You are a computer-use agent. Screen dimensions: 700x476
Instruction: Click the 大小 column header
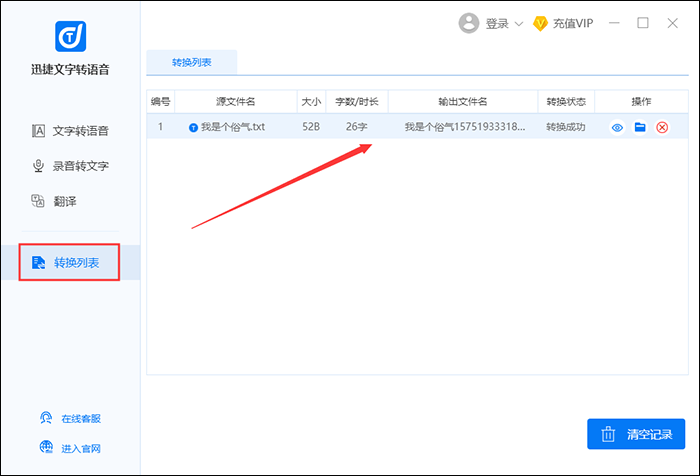click(311, 101)
